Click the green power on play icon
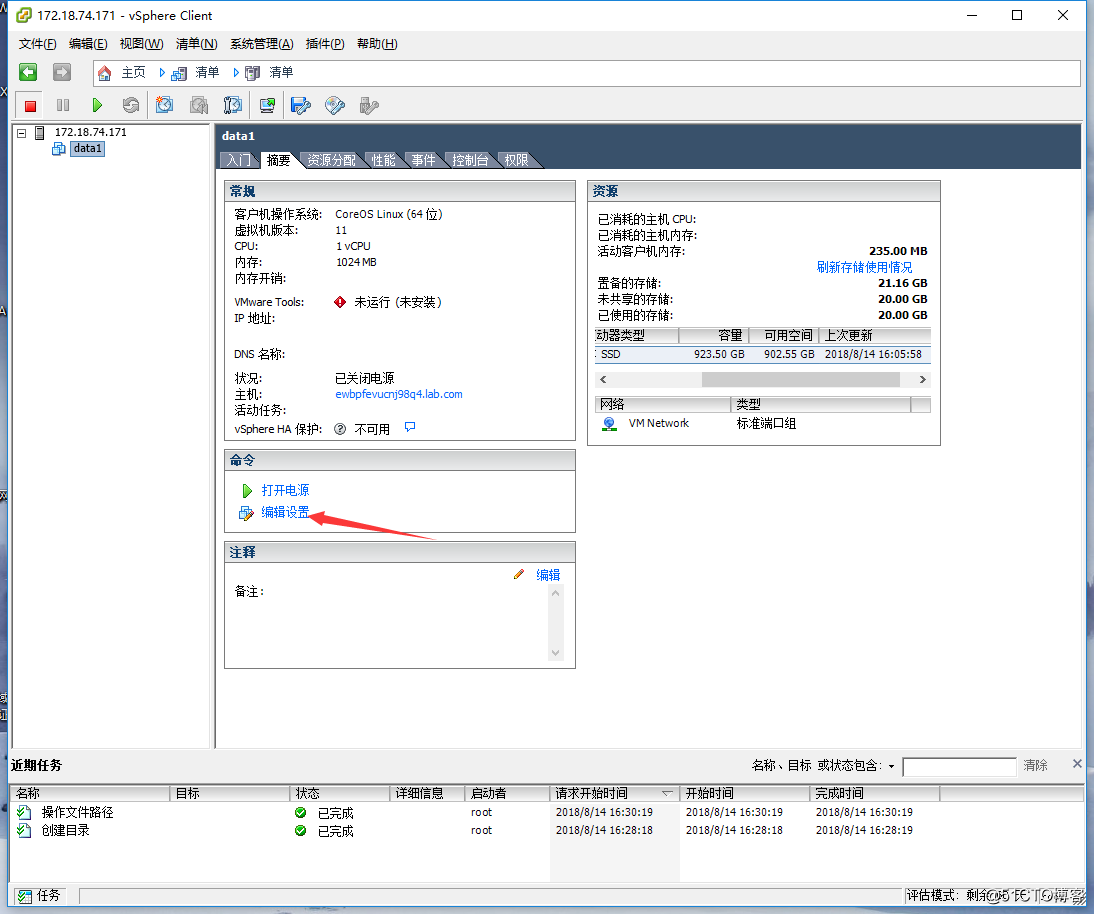Image resolution: width=1094 pixels, height=914 pixels. pos(97,105)
